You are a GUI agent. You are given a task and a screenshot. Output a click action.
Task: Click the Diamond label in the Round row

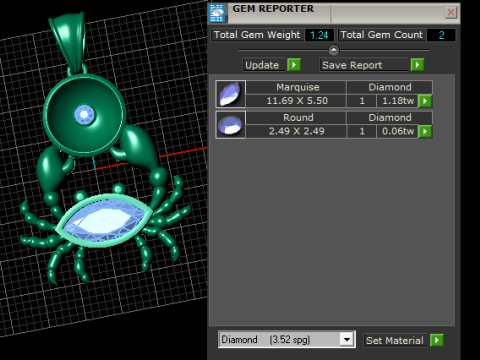[x=390, y=118]
